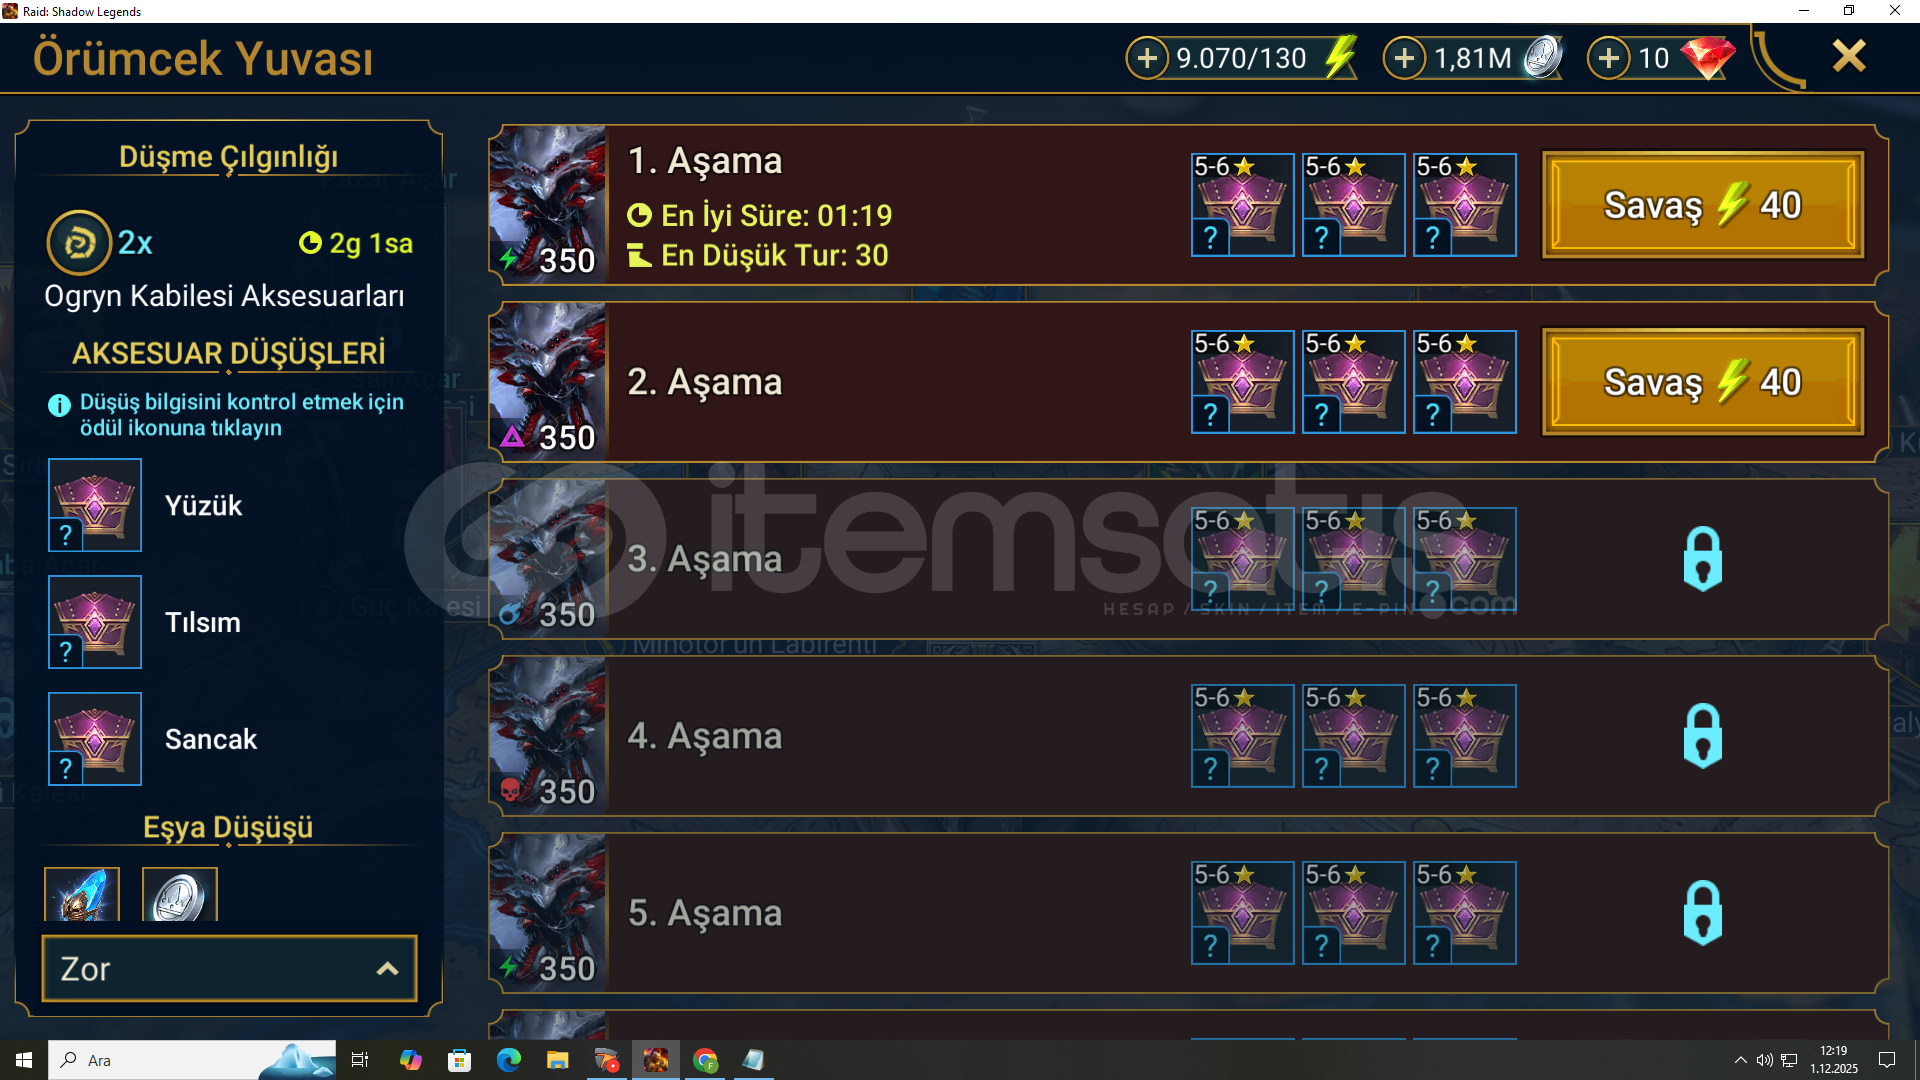Add gems with the plus button
The width and height of the screenshot is (1920, 1080).
click(1608, 58)
